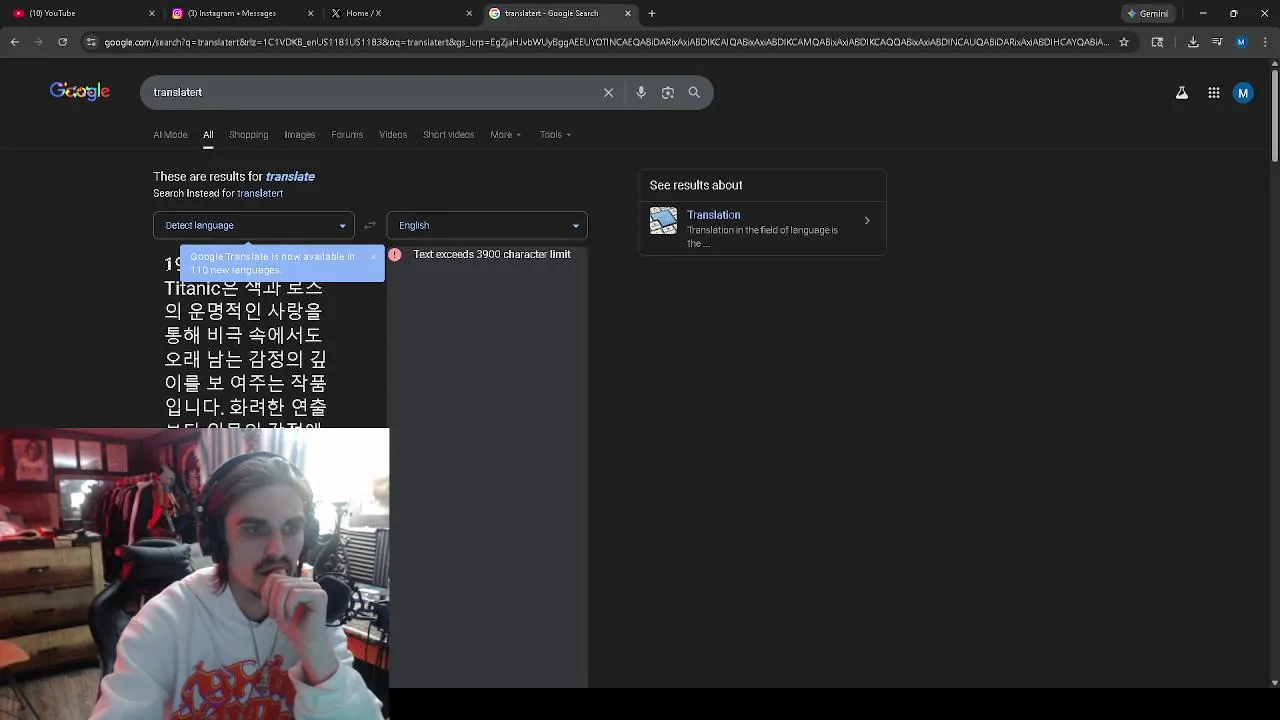The image size is (1280, 720).
Task: Reload the current page
Action: (62, 42)
